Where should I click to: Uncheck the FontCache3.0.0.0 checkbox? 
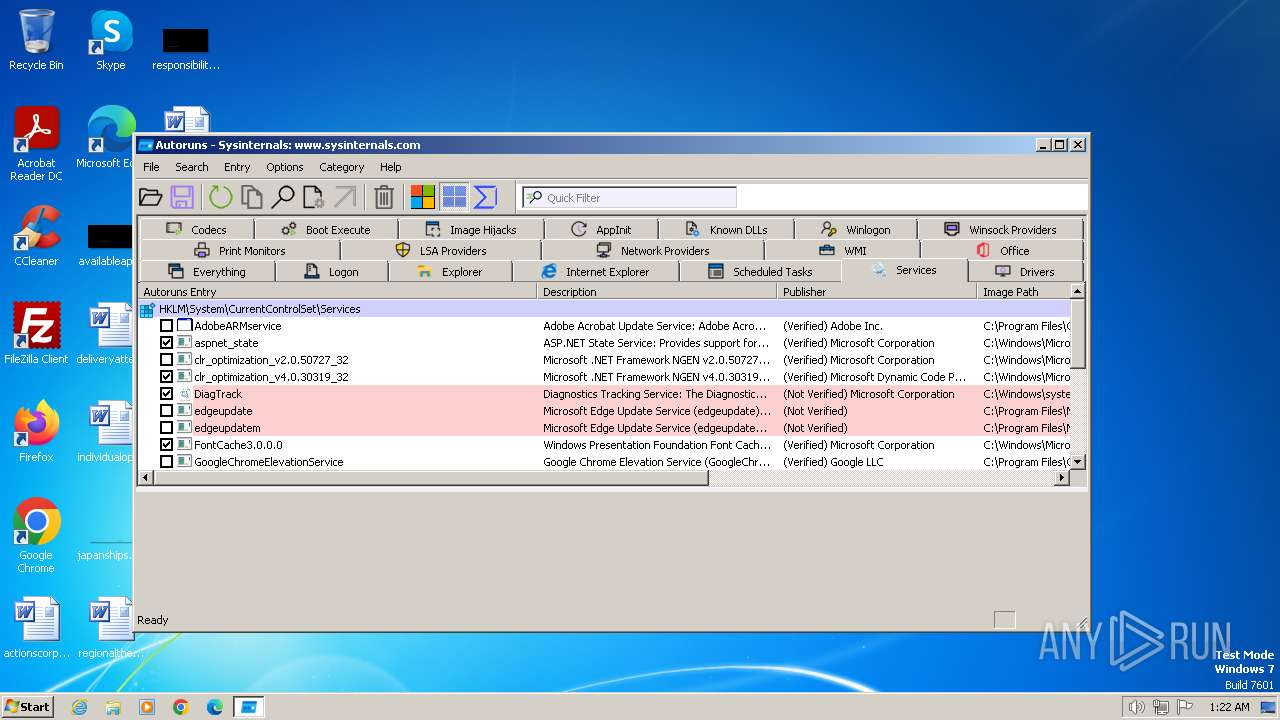point(166,445)
